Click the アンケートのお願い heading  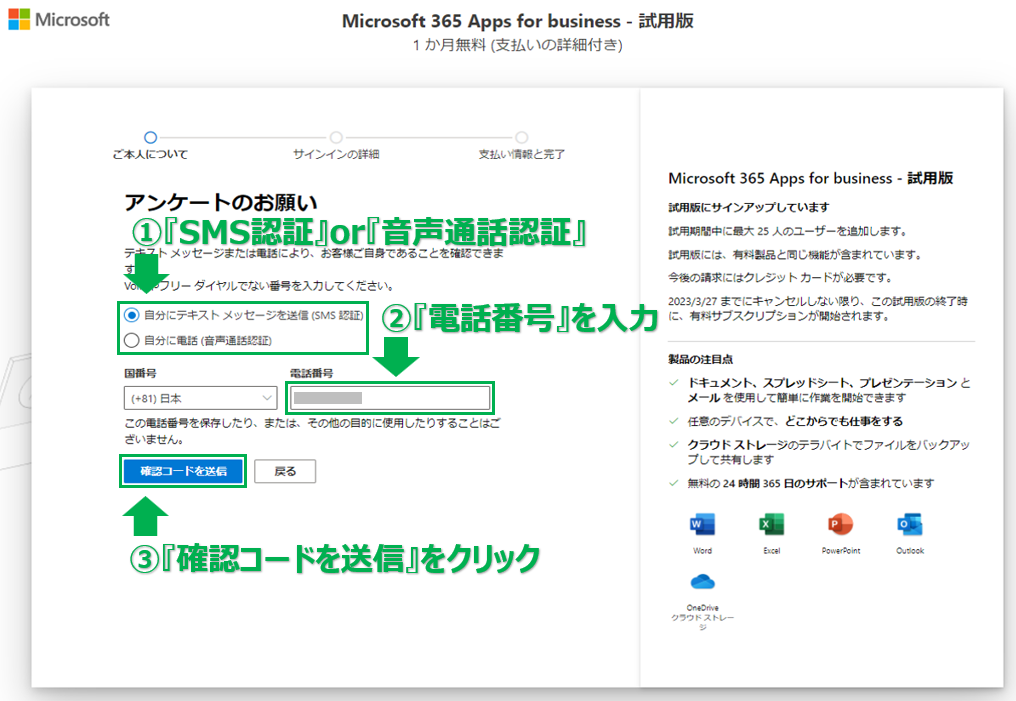coord(221,202)
